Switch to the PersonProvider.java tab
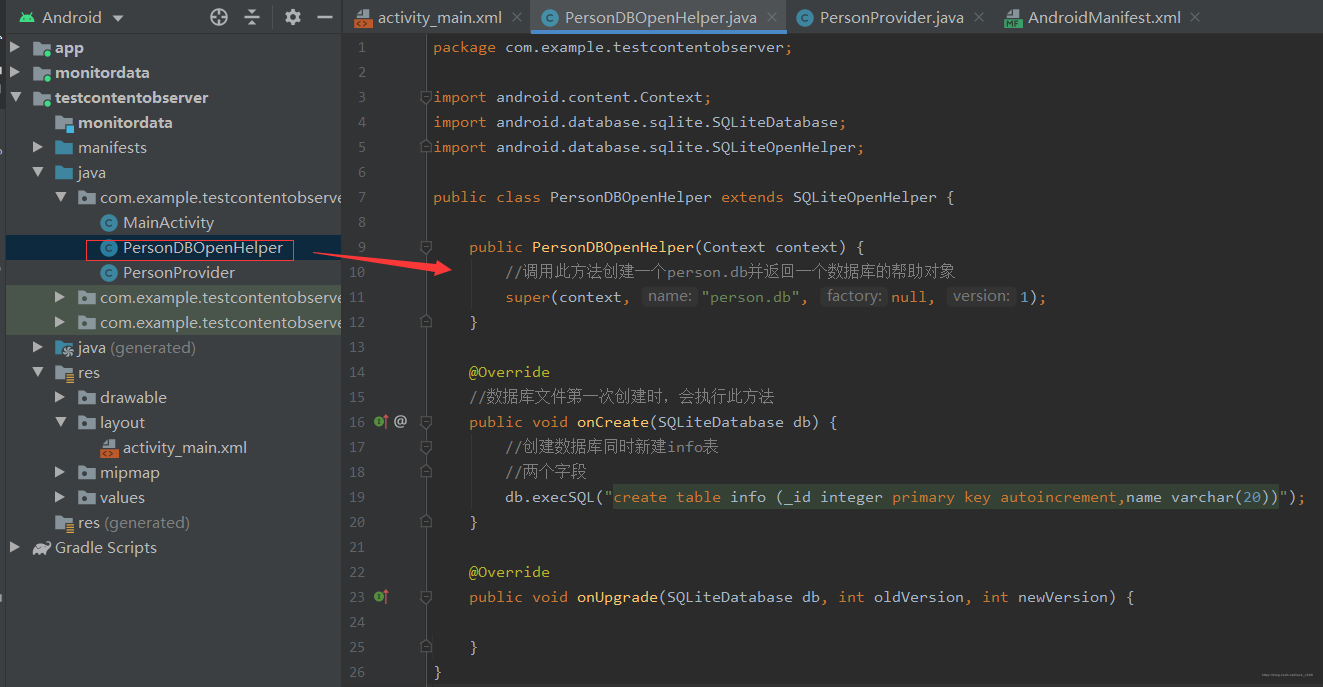The width and height of the screenshot is (1323, 687). pos(892,17)
